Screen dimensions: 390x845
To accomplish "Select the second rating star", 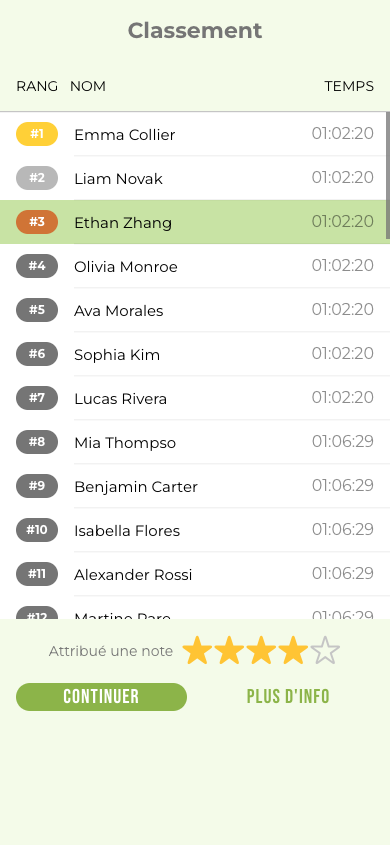I will pos(229,650).
